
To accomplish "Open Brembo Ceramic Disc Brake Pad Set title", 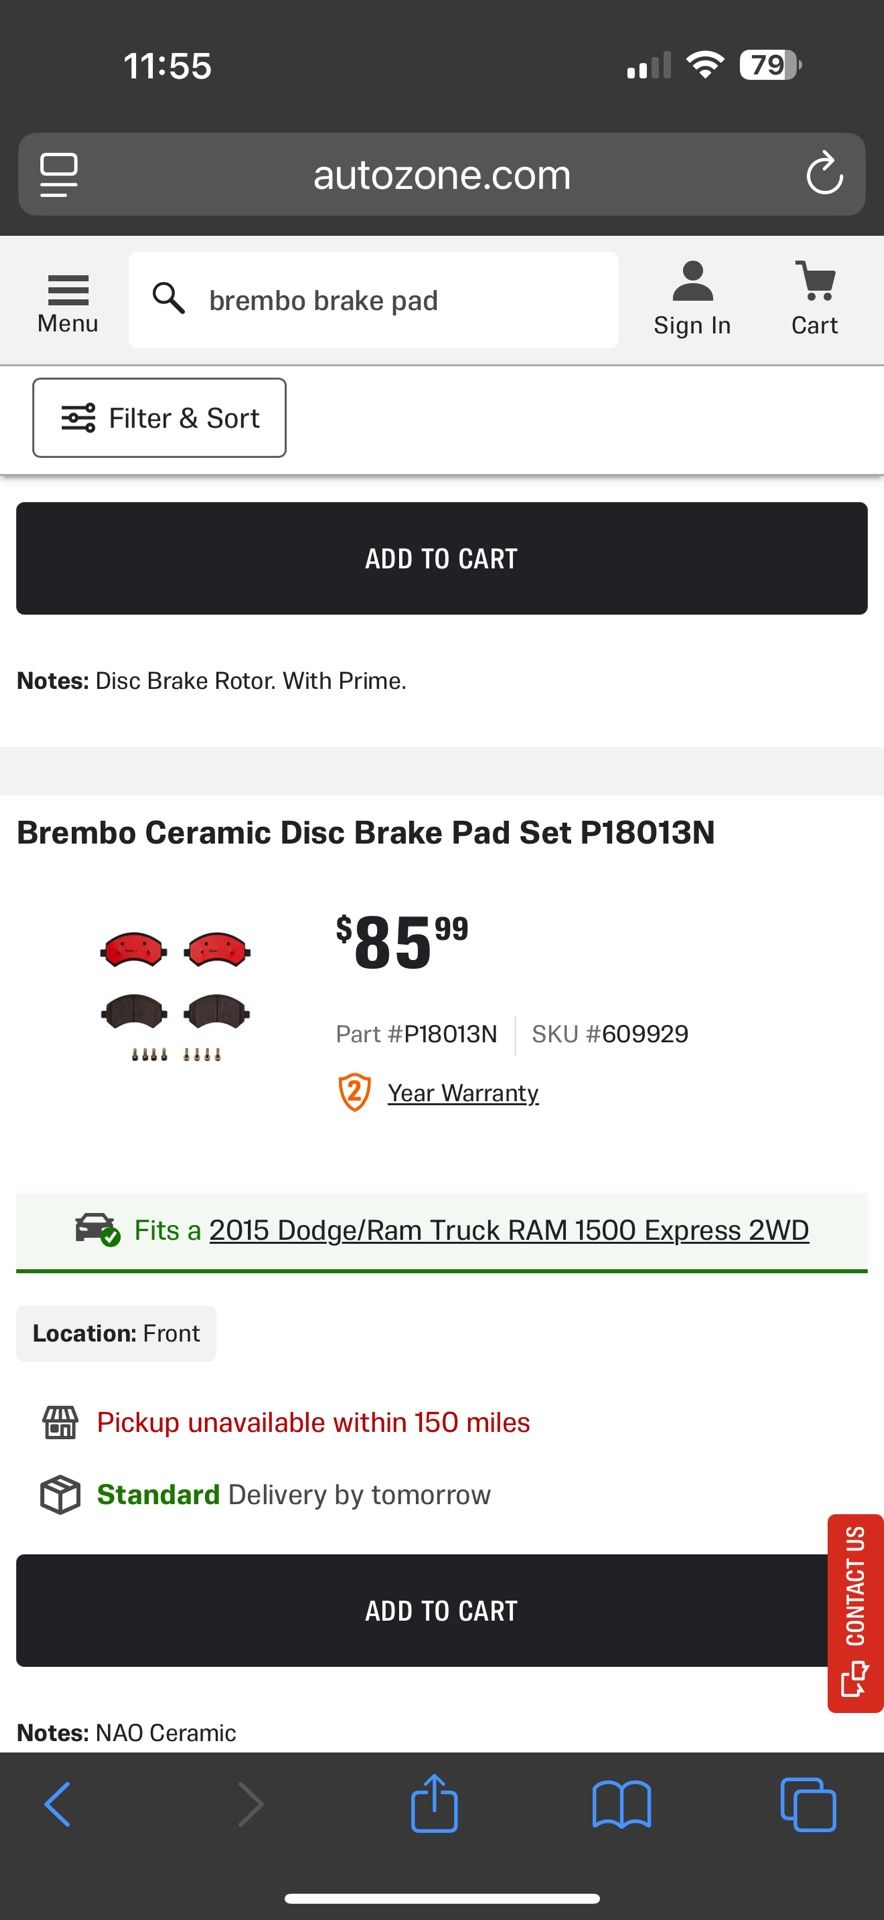I will coord(366,832).
